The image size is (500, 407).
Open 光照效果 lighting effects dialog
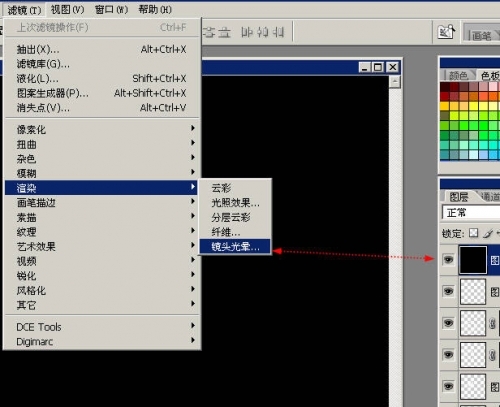coord(235,203)
